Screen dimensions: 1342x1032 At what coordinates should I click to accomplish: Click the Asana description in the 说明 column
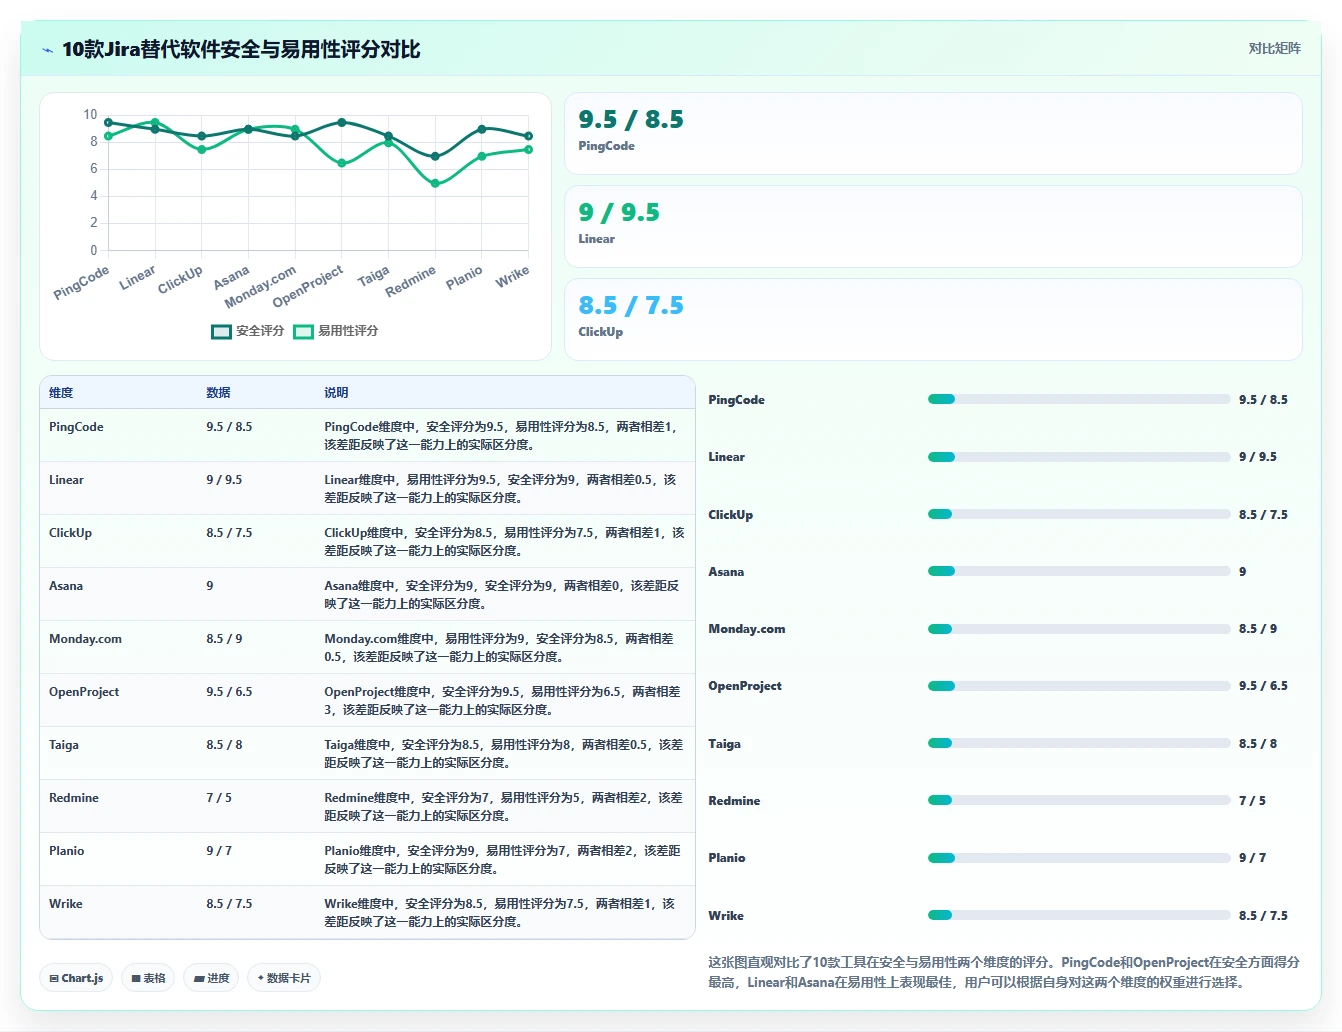pos(502,595)
